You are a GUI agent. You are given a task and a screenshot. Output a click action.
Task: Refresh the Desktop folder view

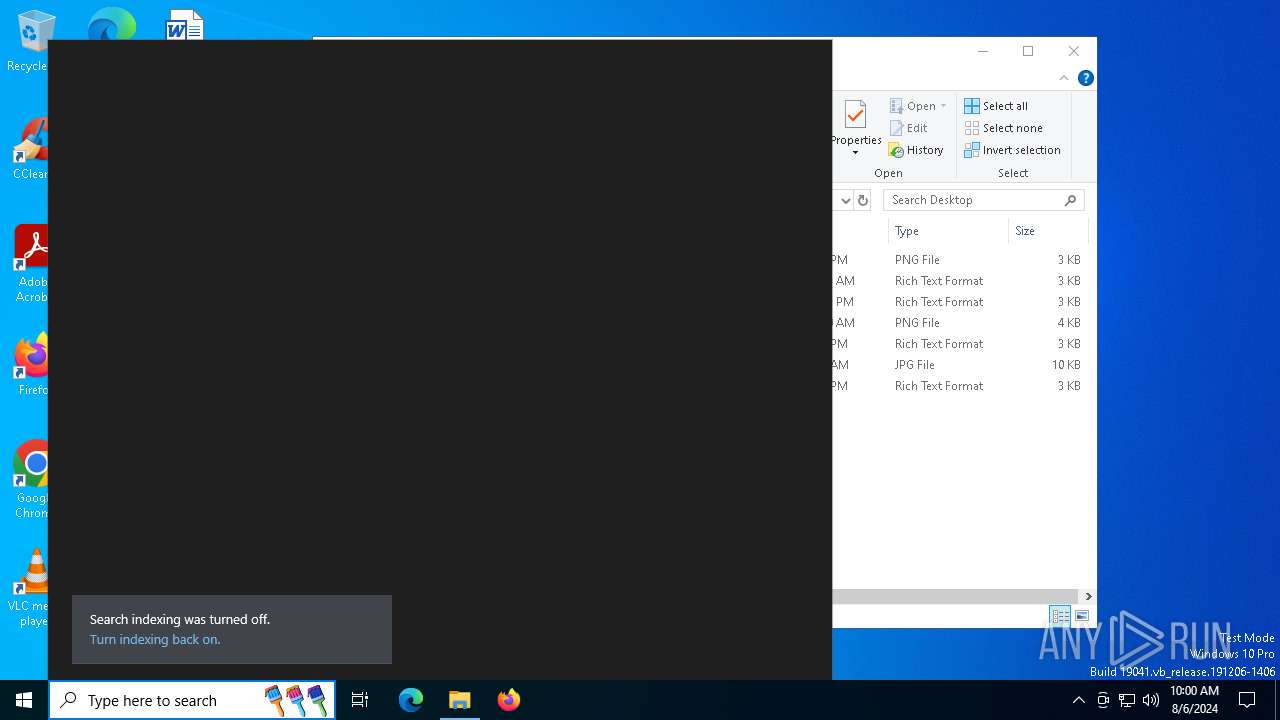click(x=863, y=200)
